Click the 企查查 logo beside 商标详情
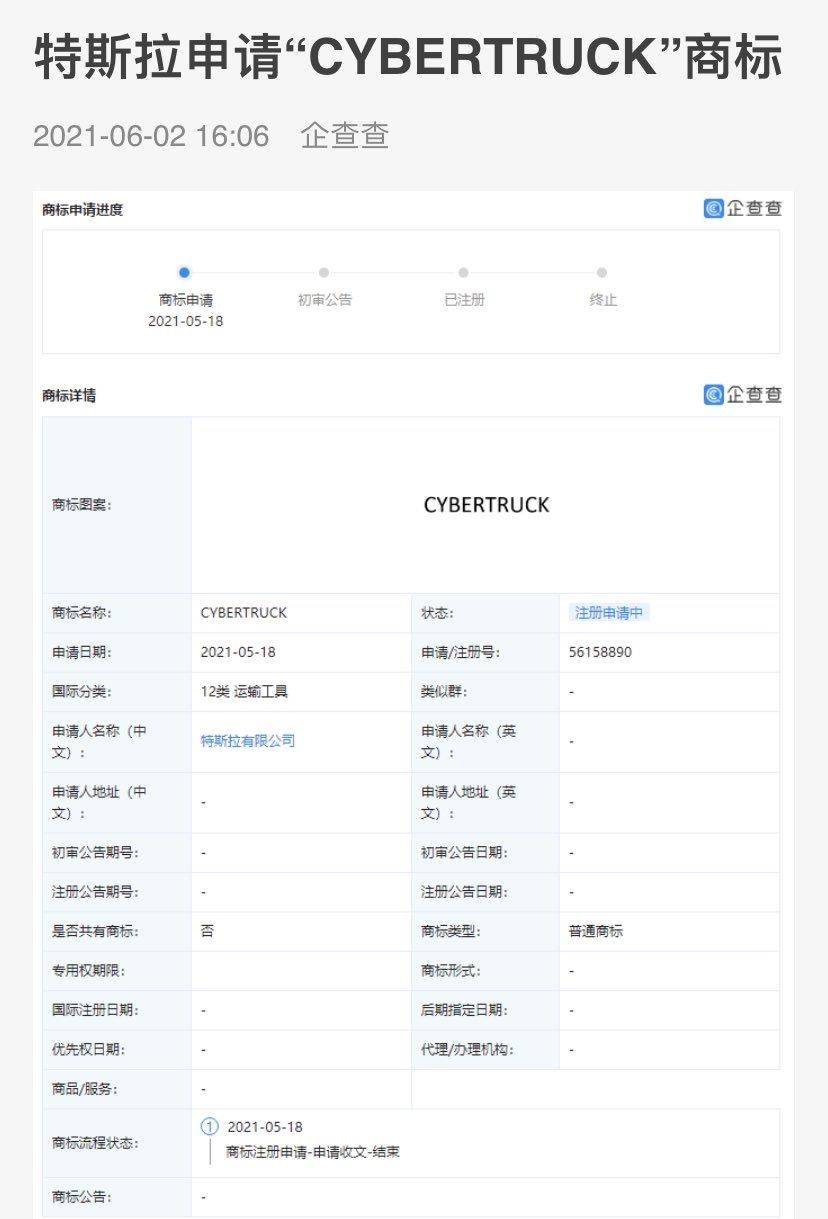This screenshot has width=828, height=1219. 742,395
